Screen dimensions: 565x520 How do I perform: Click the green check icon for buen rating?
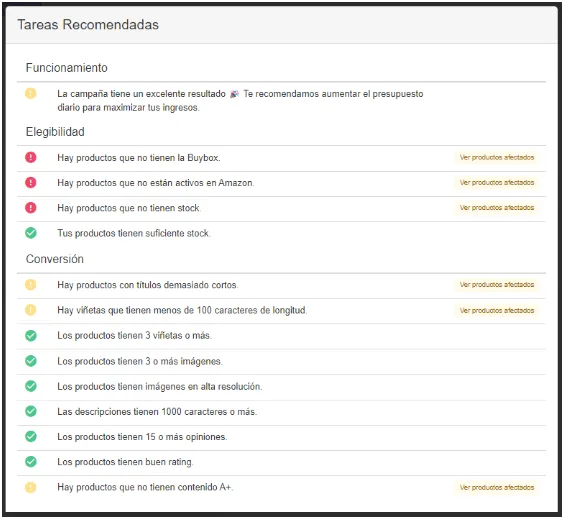point(31,462)
